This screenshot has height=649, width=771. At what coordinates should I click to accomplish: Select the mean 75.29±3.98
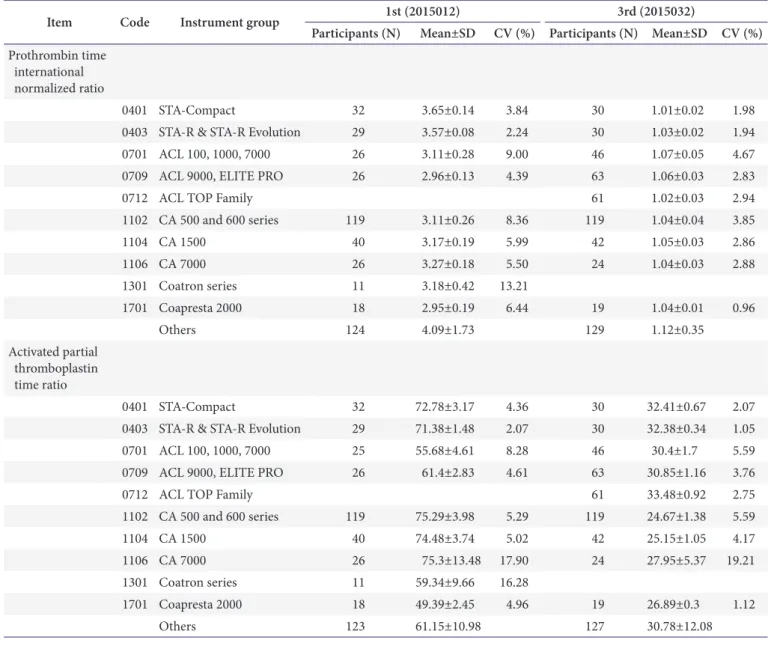coord(445,516)
